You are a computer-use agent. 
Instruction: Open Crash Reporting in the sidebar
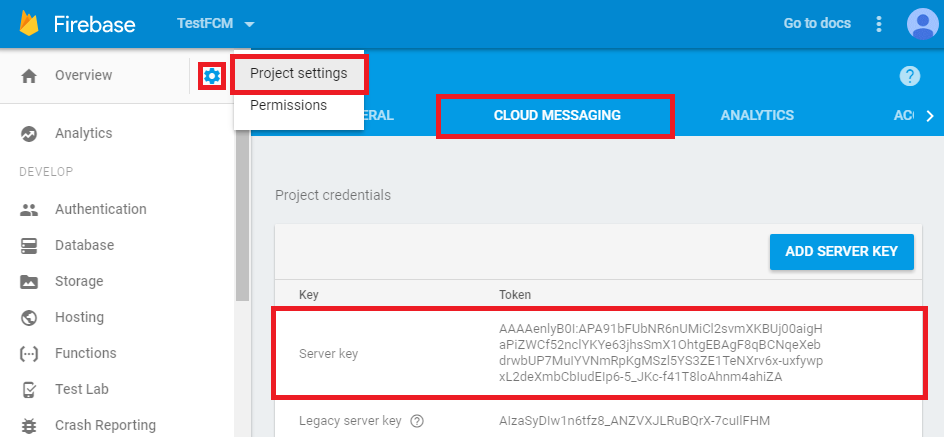tap(105, 425)
